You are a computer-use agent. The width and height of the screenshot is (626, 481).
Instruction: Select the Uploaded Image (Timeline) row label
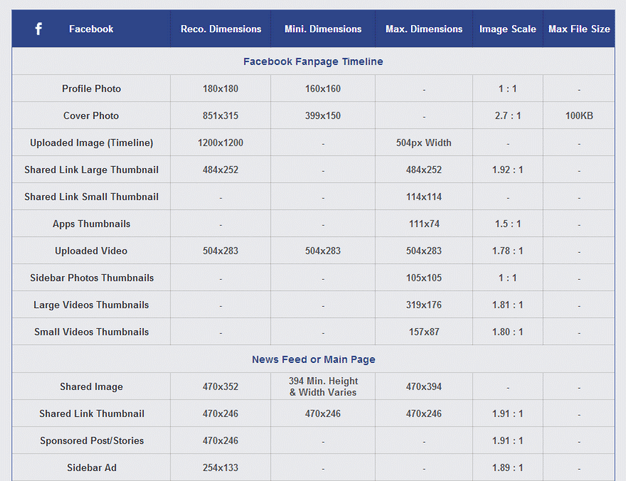pos(91,143)
